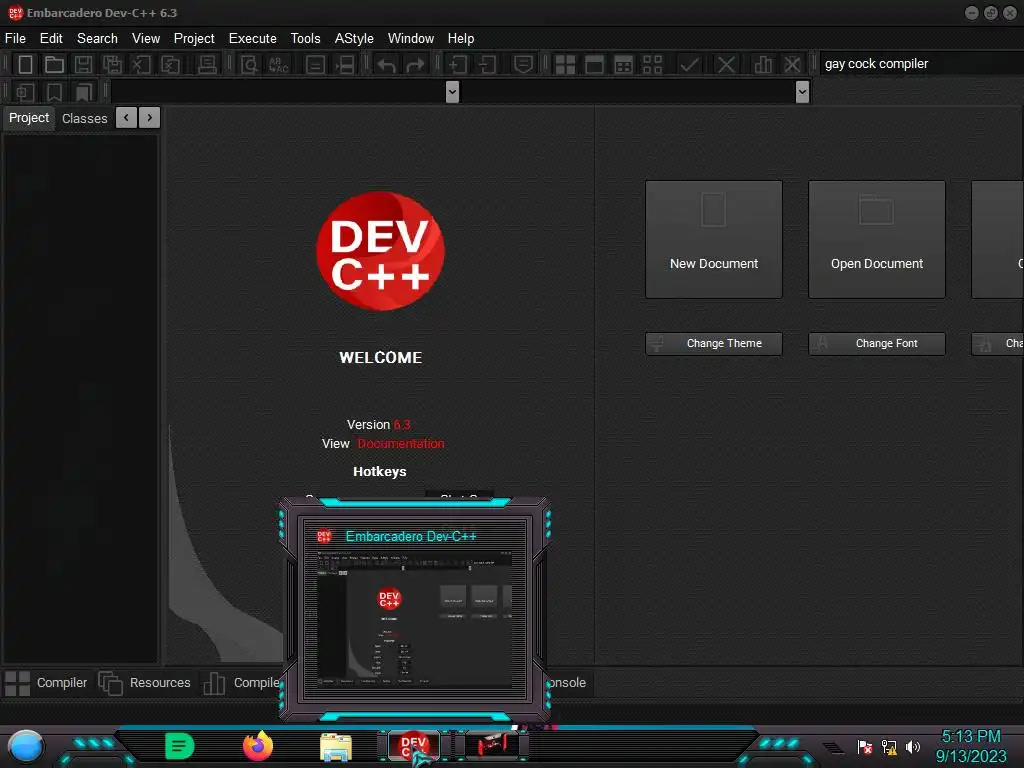Open the Search menu
This screenshot has width=1024, height=768.
coord(97,39)
